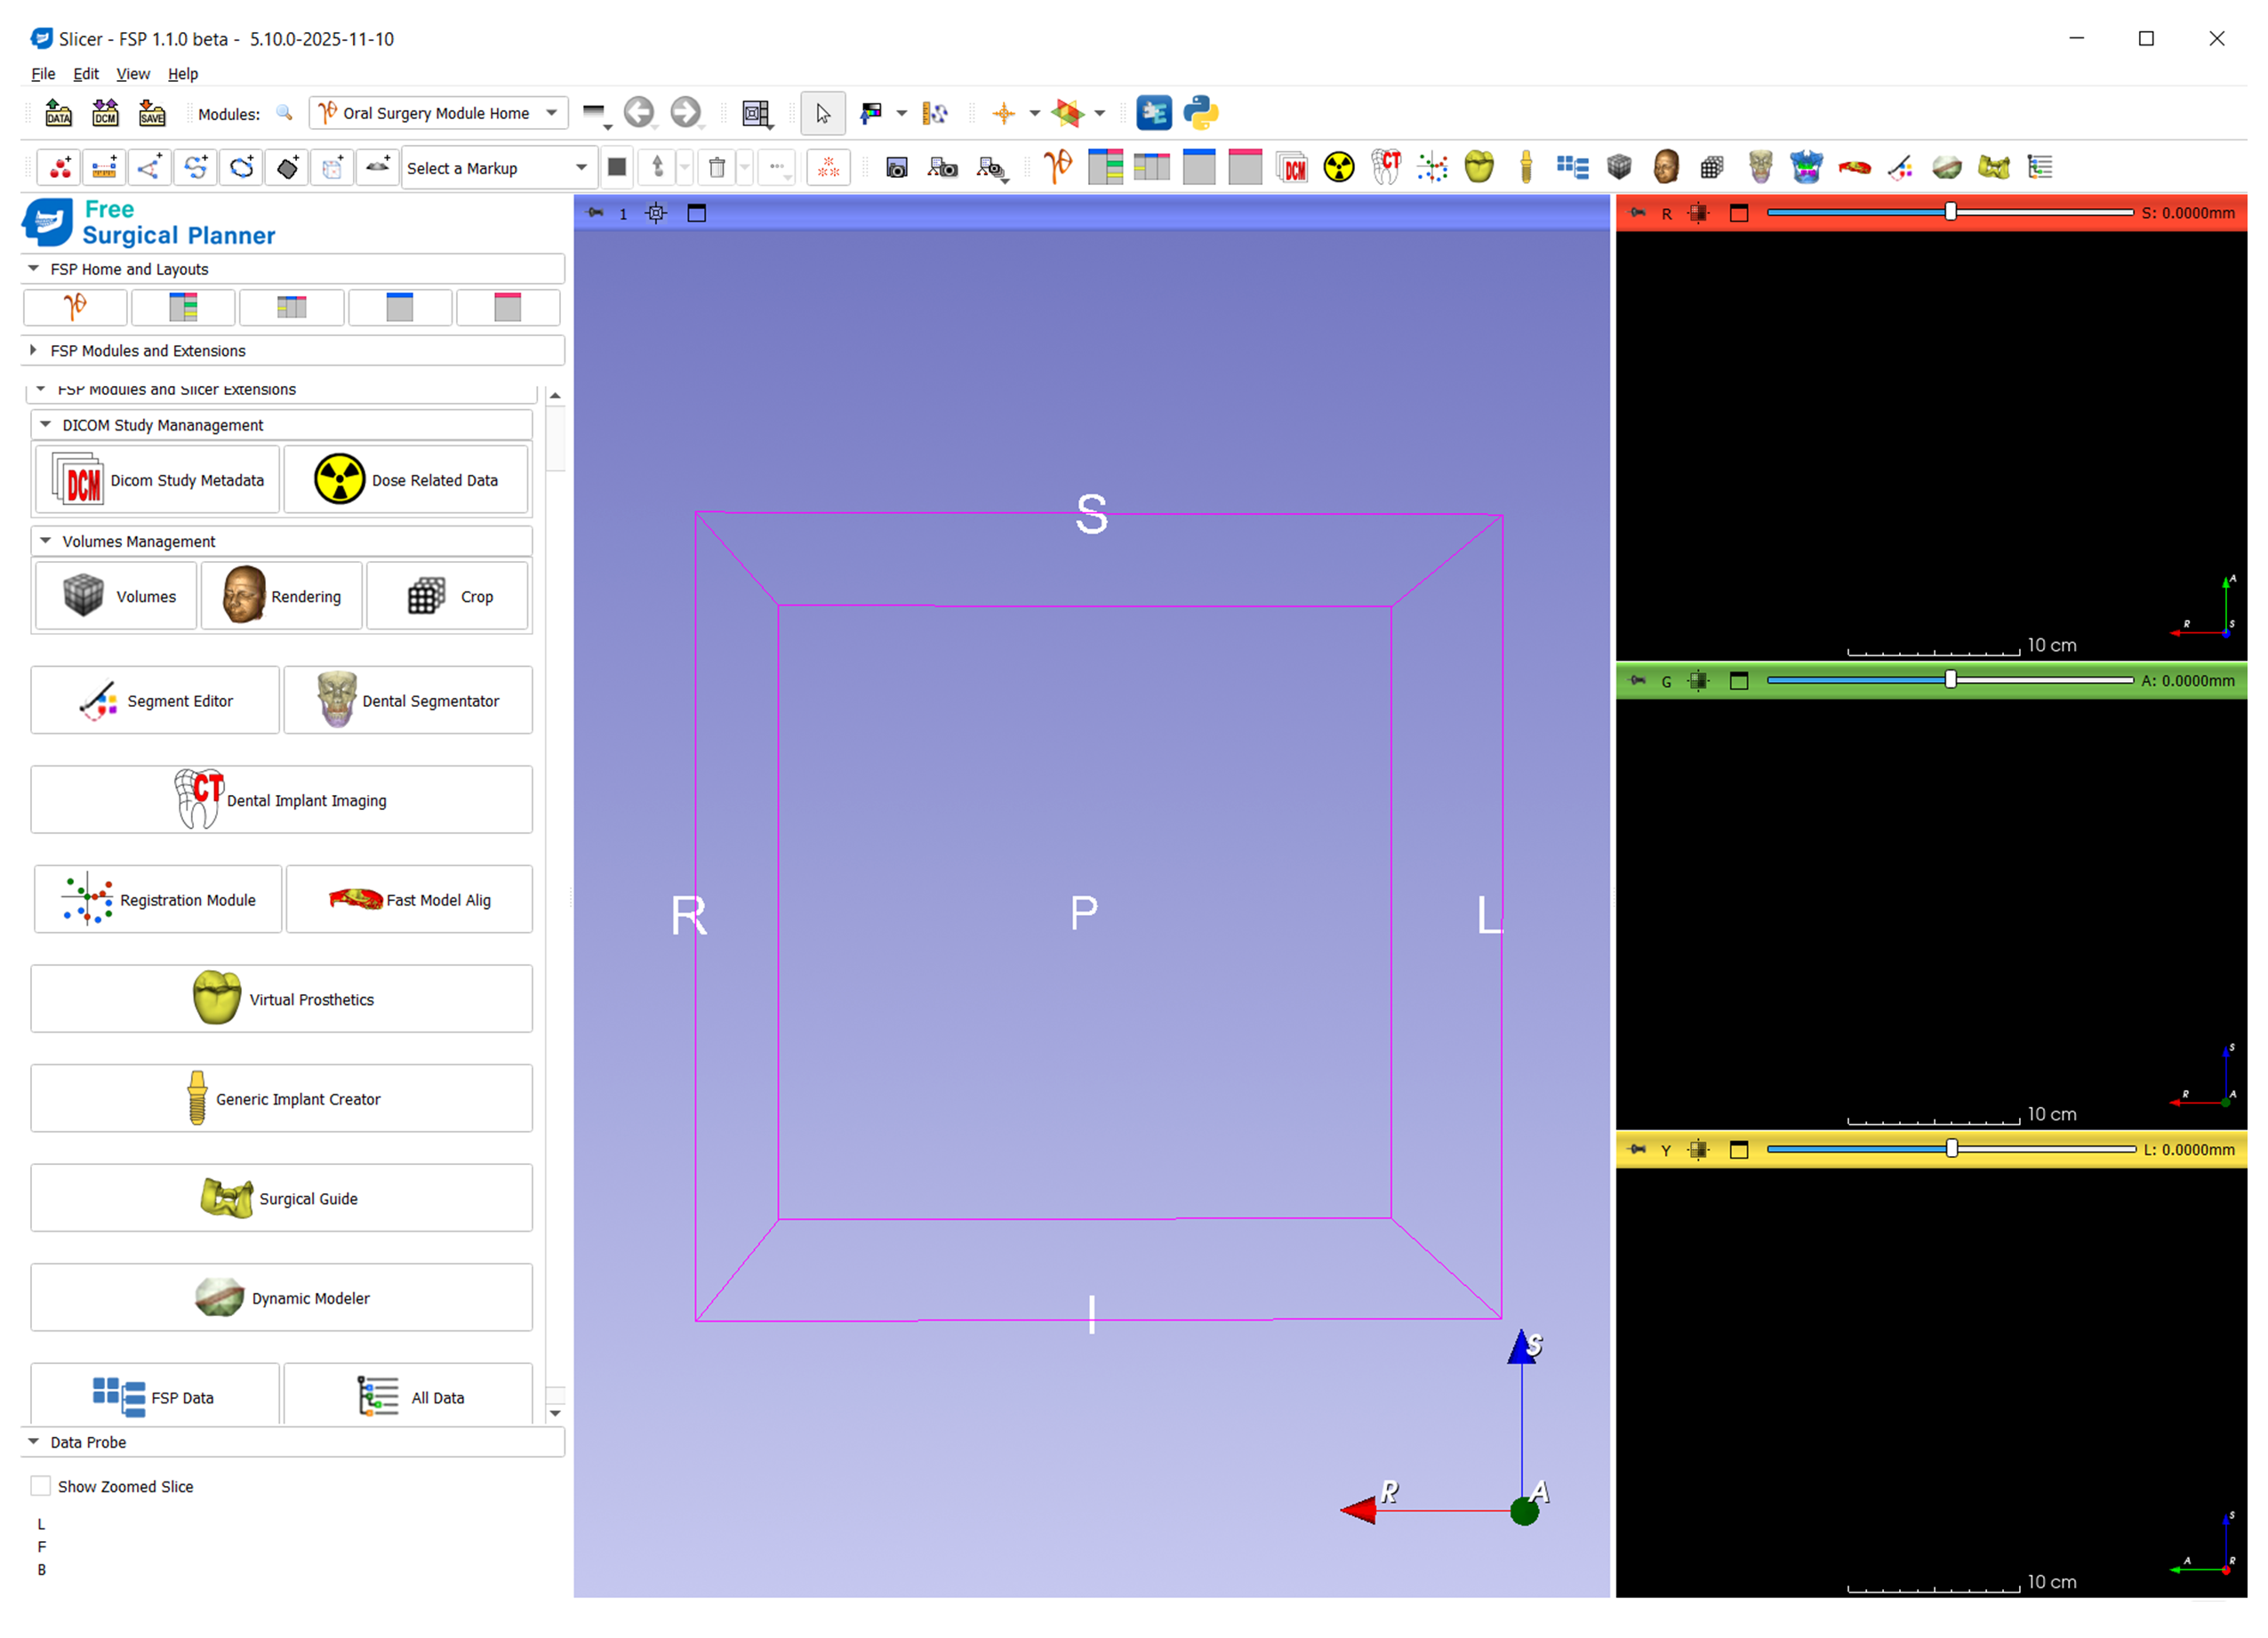Image resolution: width=2268 pixels, height=1638 pixels.
Task: Open the Virtual Prosthetics module
Action: pyautogui.click(x=281, y=998)
